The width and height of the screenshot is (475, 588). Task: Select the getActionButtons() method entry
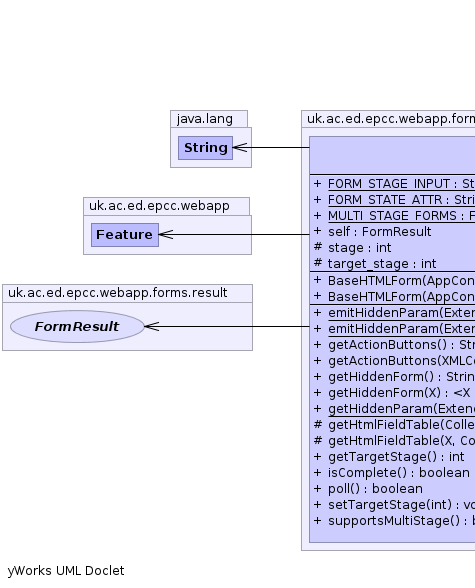pos(394,345)
